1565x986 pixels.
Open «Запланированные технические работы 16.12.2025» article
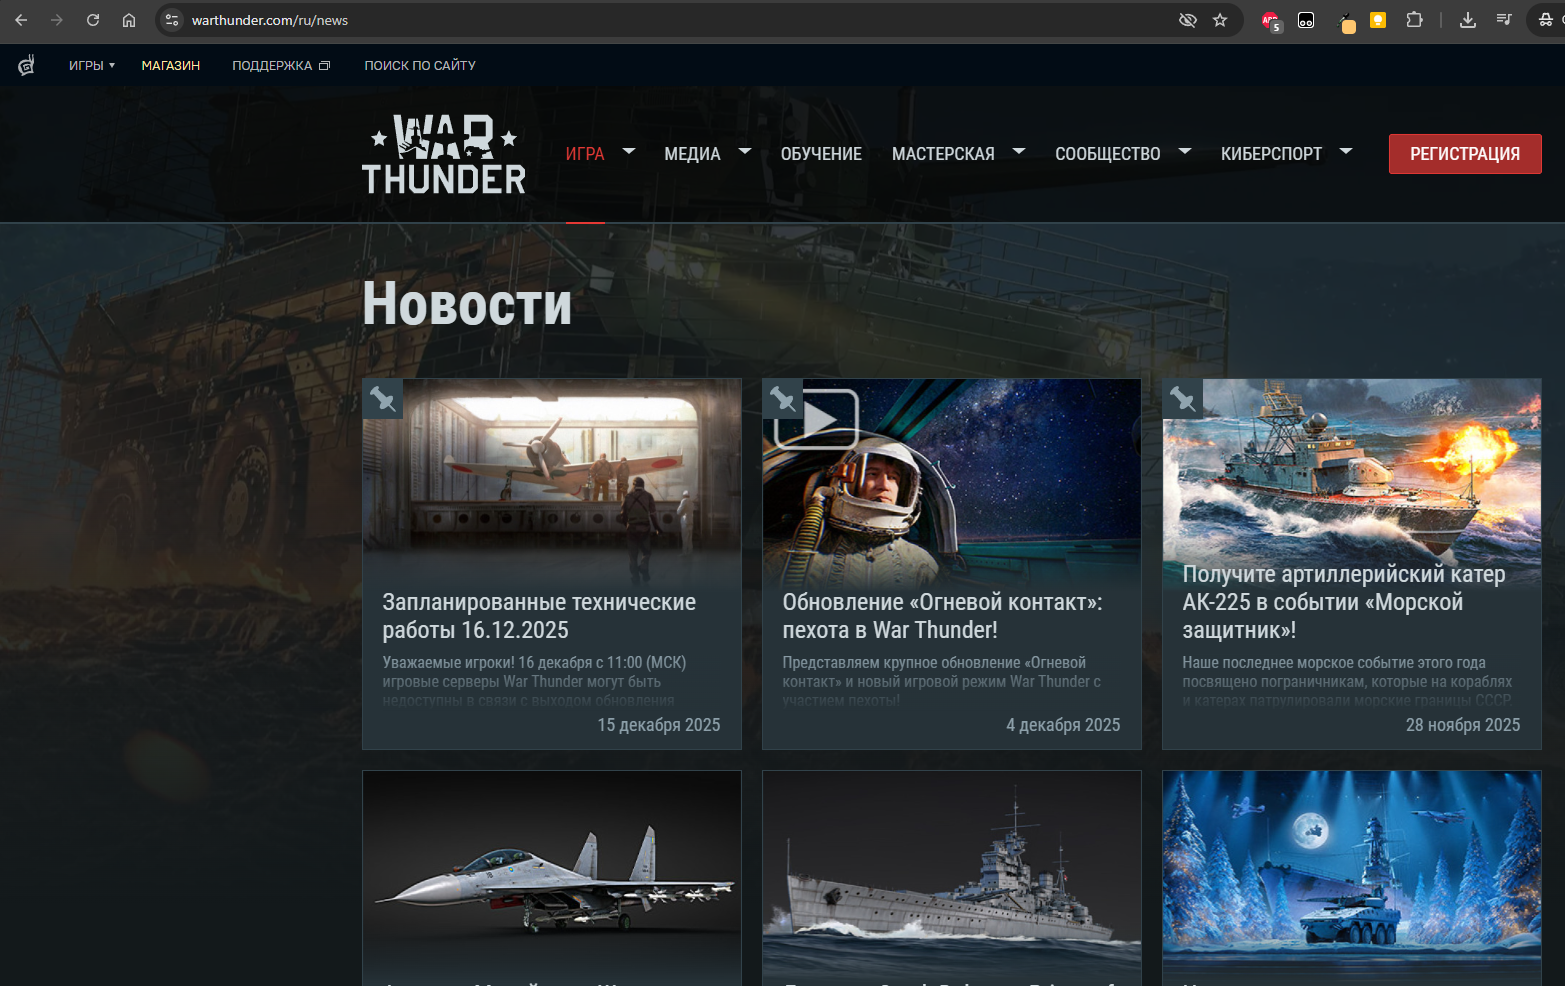click(539, 616)
